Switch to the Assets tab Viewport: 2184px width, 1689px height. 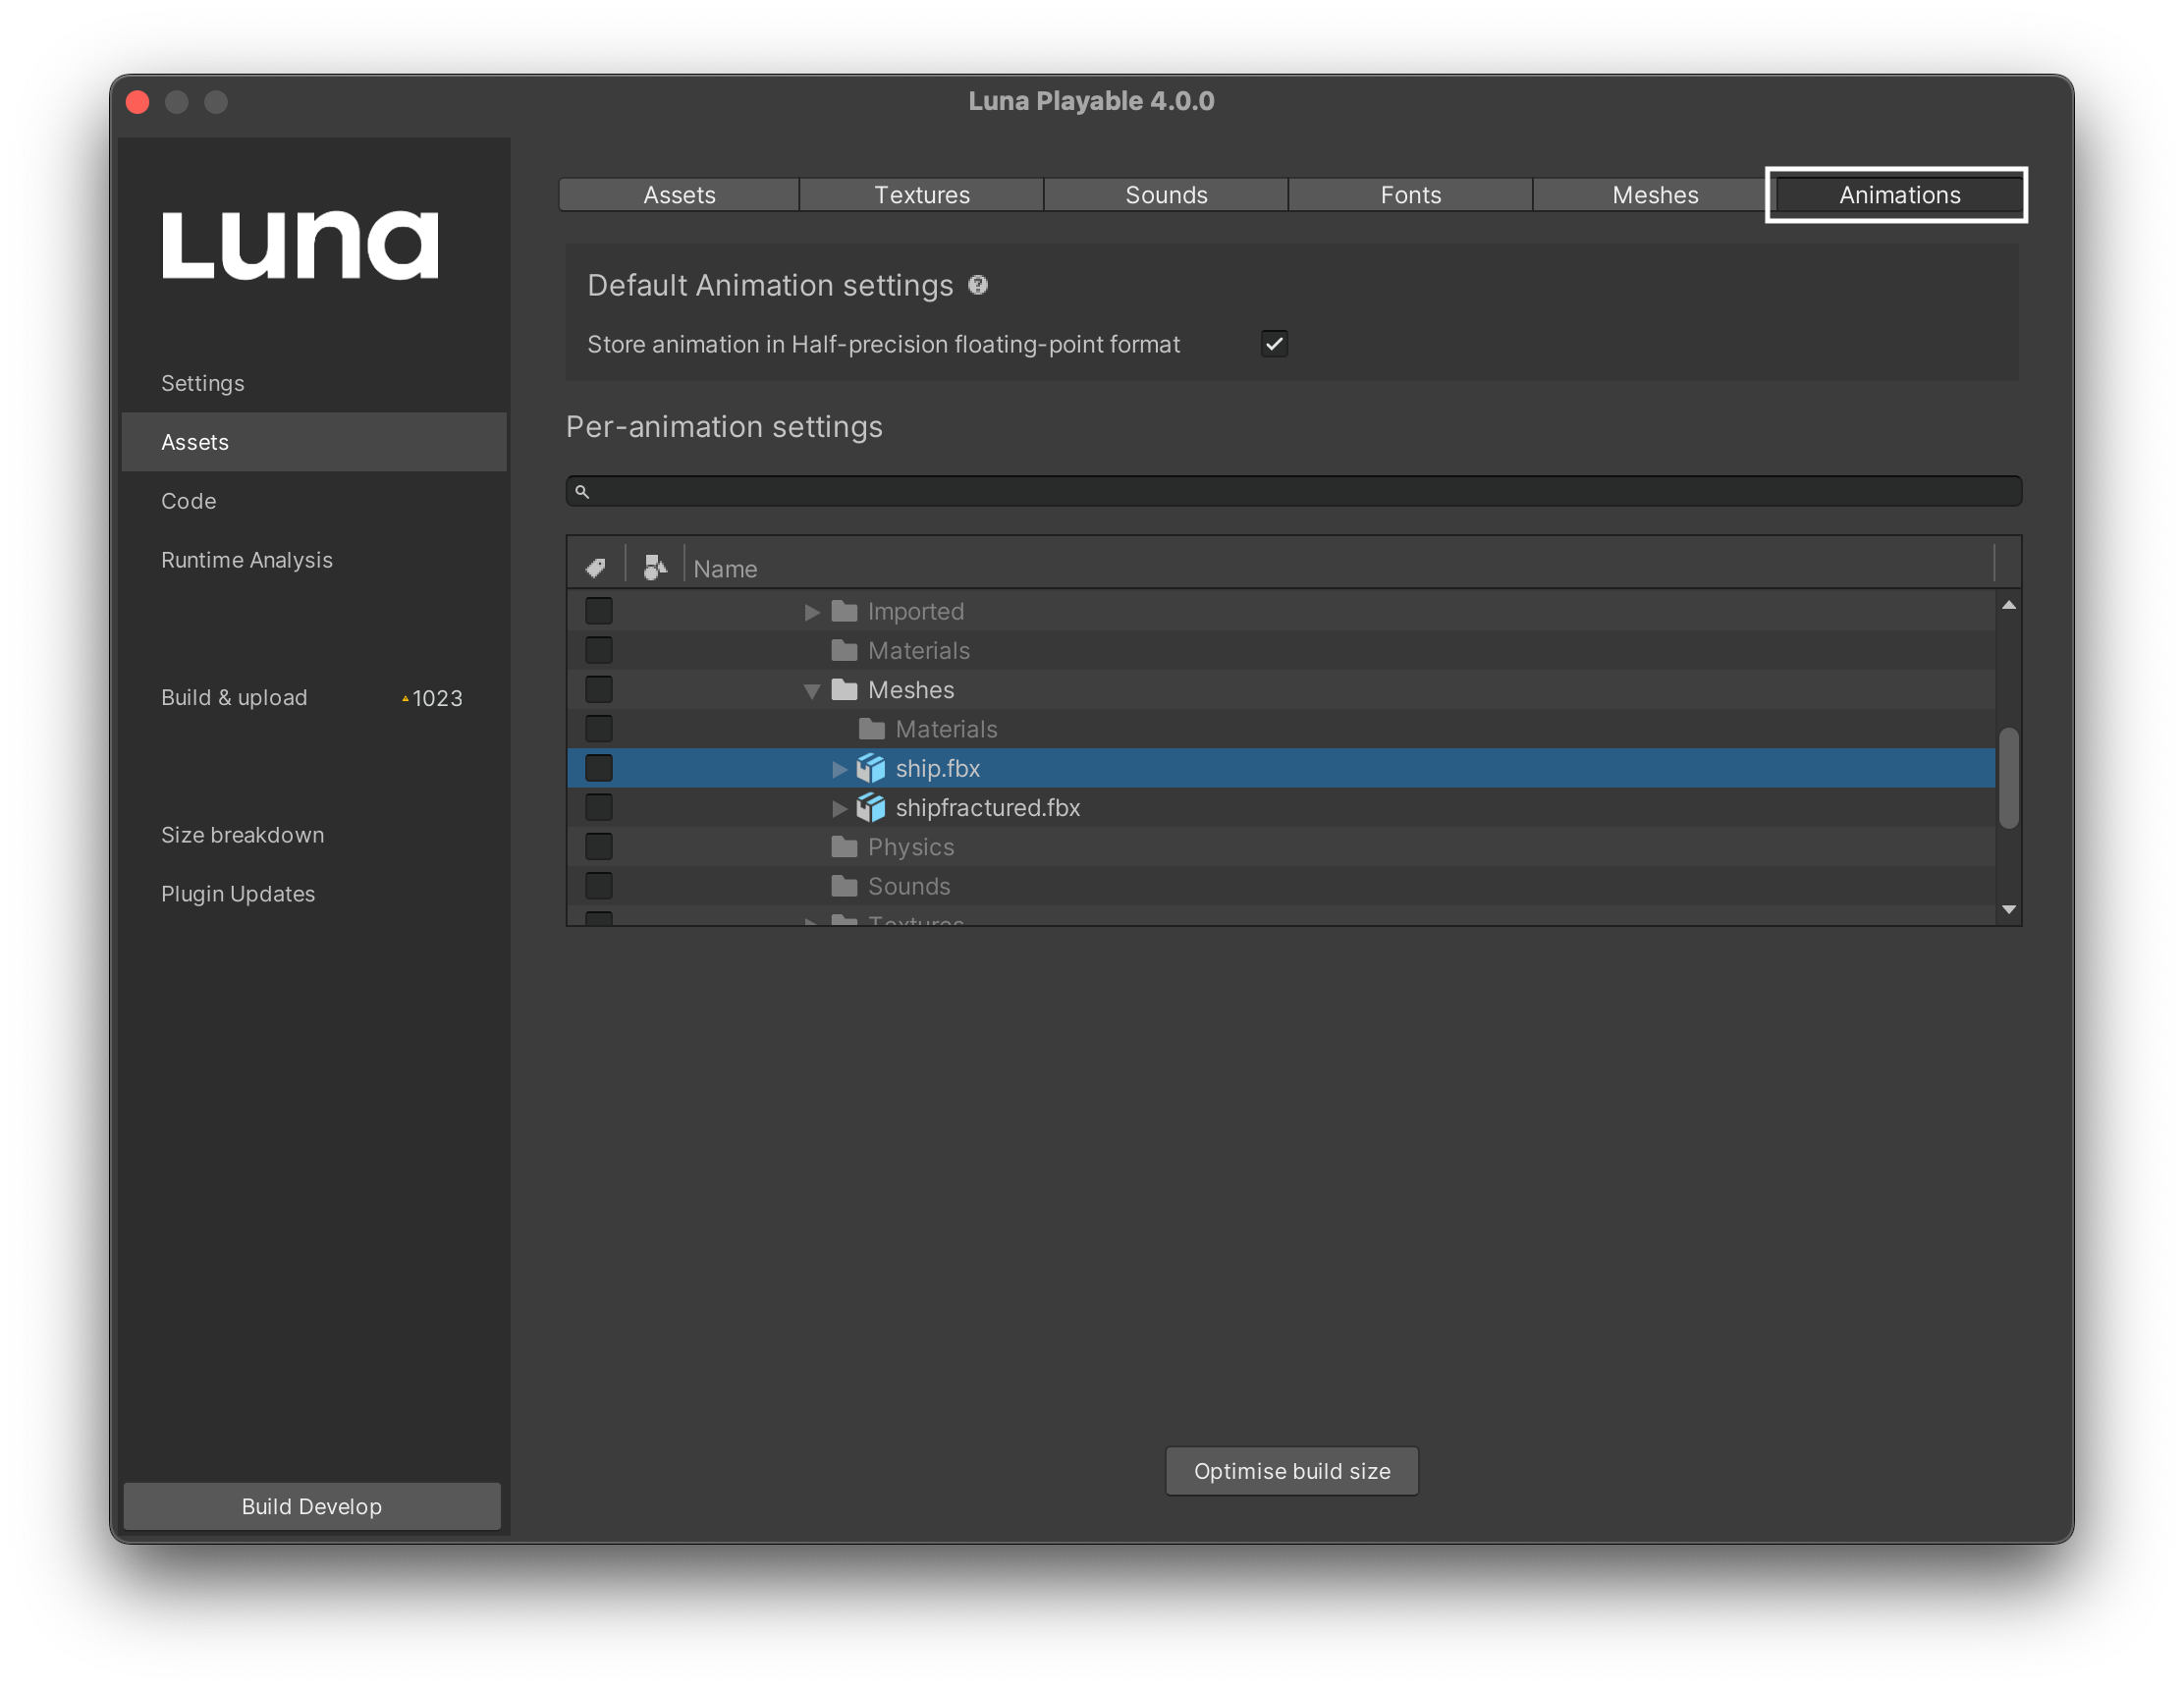[x=679, y=195]
